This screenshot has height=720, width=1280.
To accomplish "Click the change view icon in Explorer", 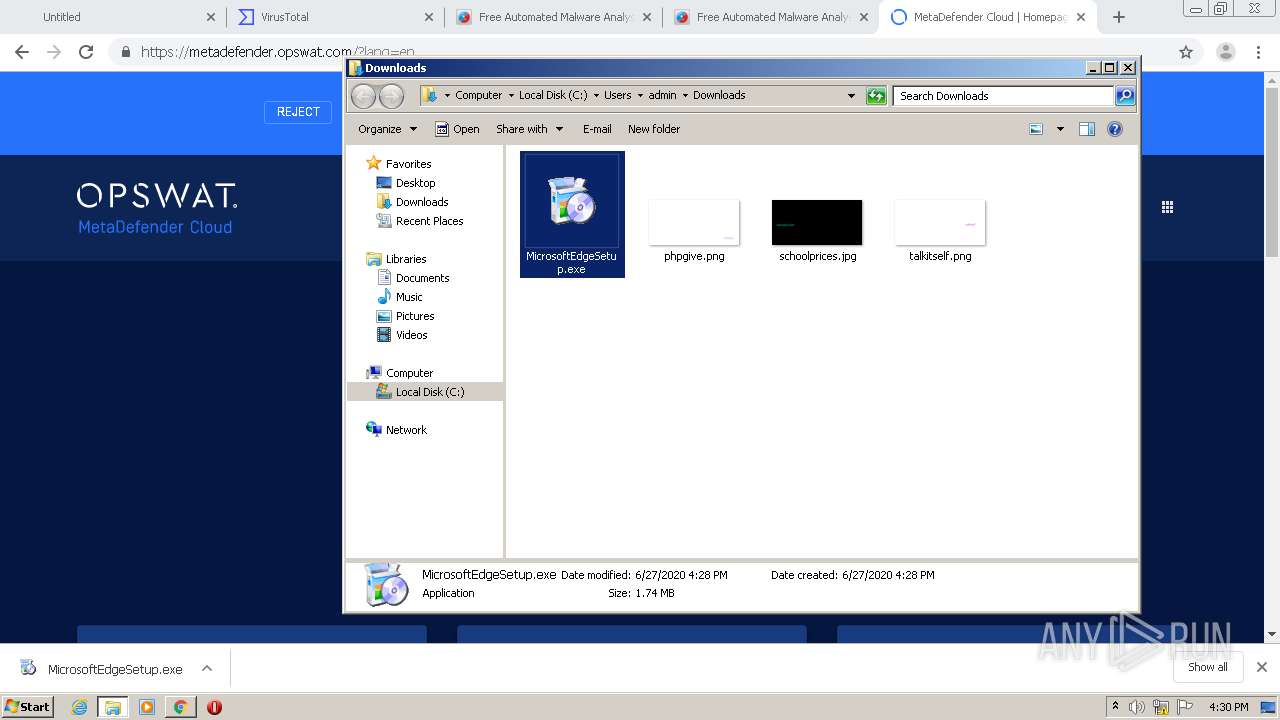I will tap(1036, 129).
